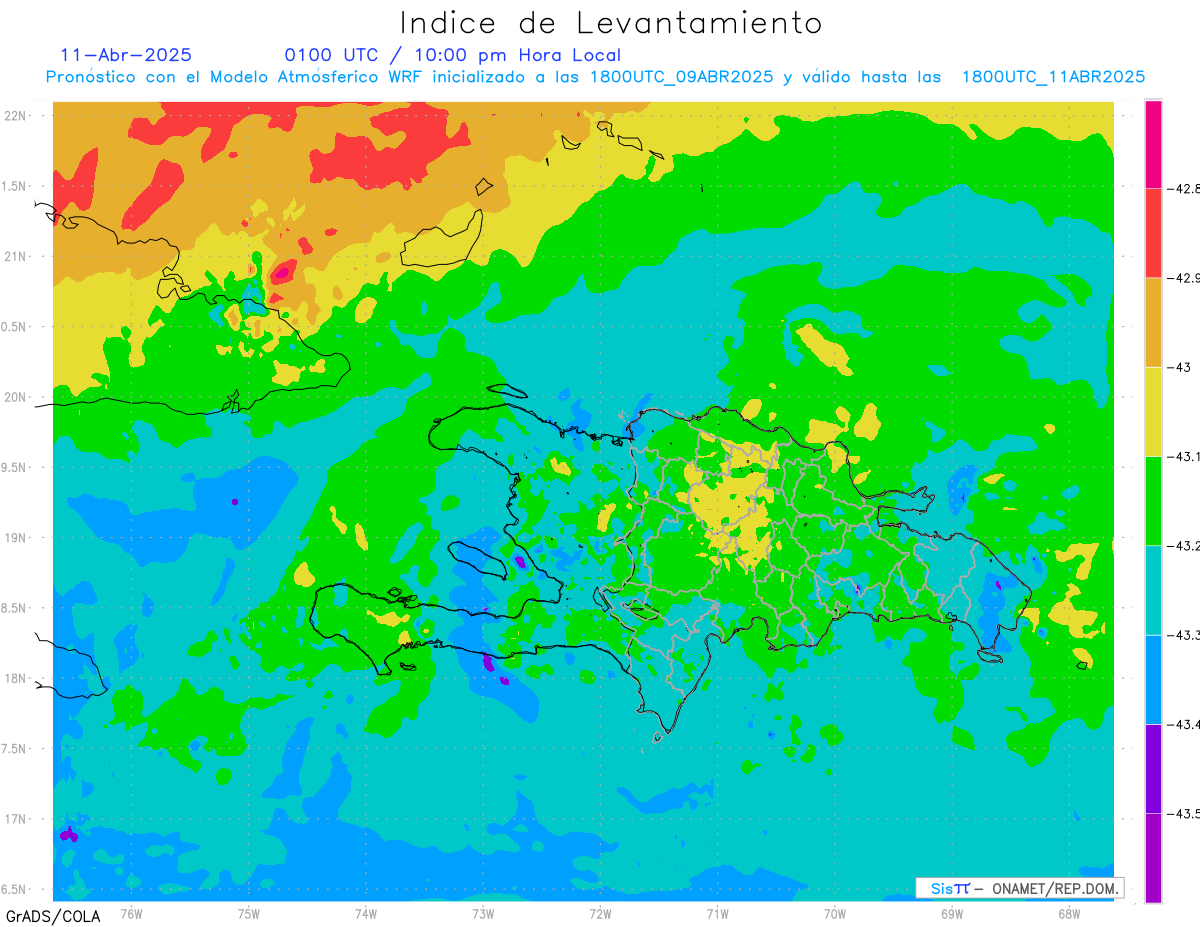The width and height of the screenshot is (1200, 927).
Task: Click the "-43.1" color bar value
Action: click(1182, 456)
